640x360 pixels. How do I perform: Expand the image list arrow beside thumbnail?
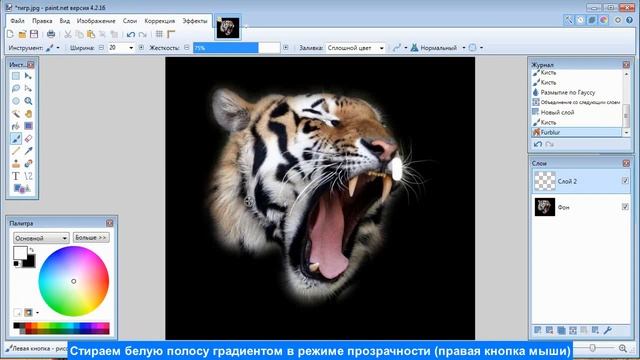point(246,27)
